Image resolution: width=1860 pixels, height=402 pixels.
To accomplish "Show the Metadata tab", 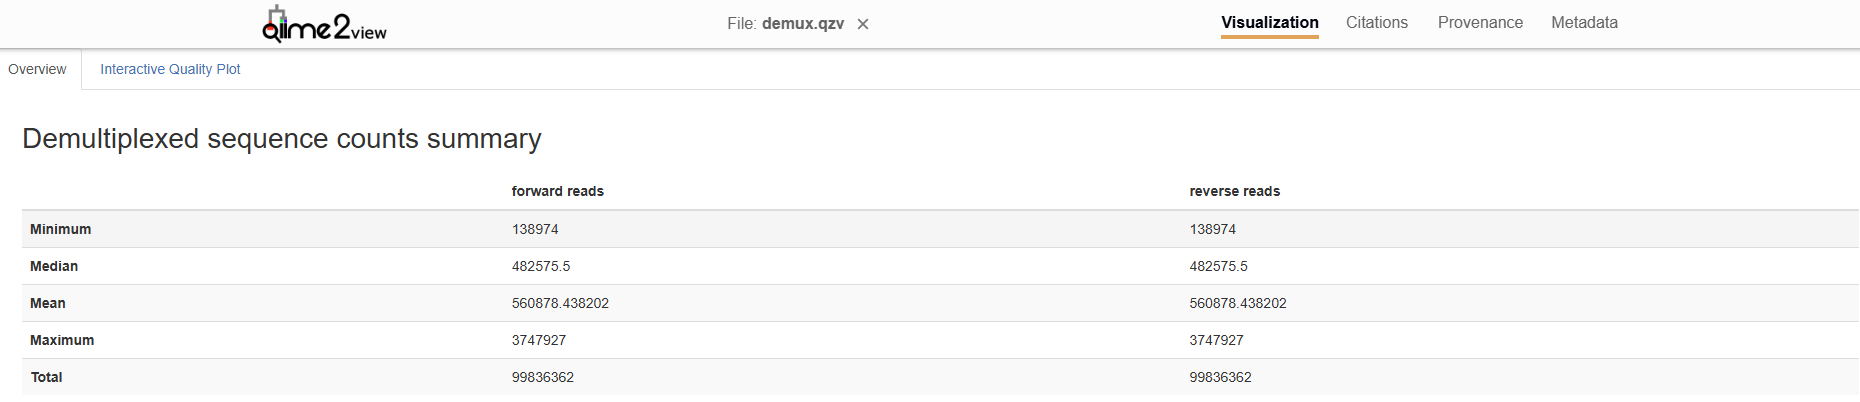I will pyautogui.click(x=1584, y=22).
